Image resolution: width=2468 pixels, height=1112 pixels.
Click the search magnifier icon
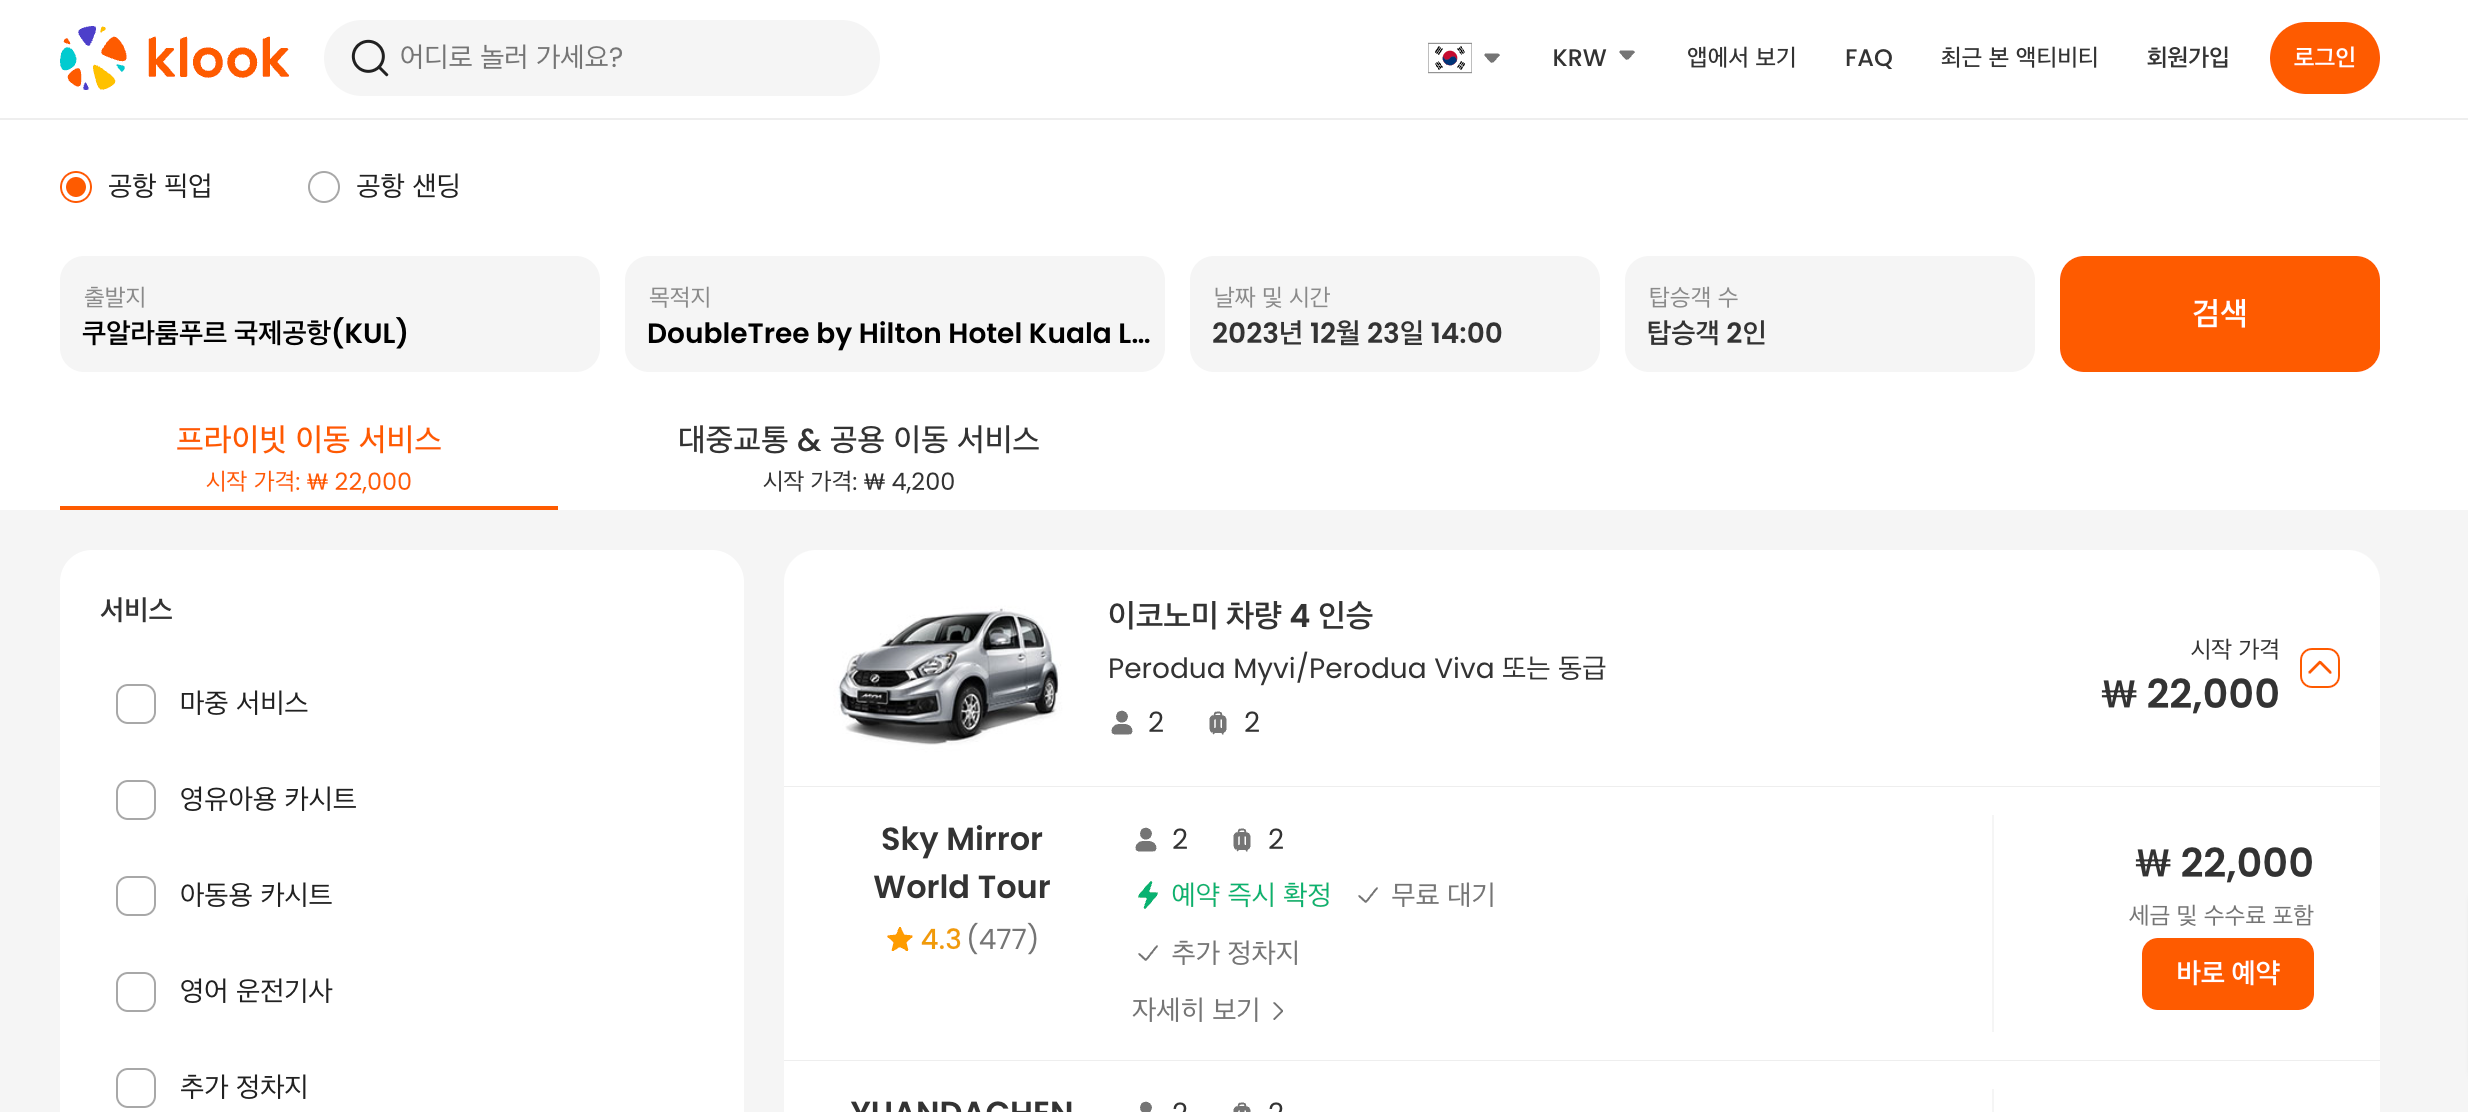click(369, 58)
